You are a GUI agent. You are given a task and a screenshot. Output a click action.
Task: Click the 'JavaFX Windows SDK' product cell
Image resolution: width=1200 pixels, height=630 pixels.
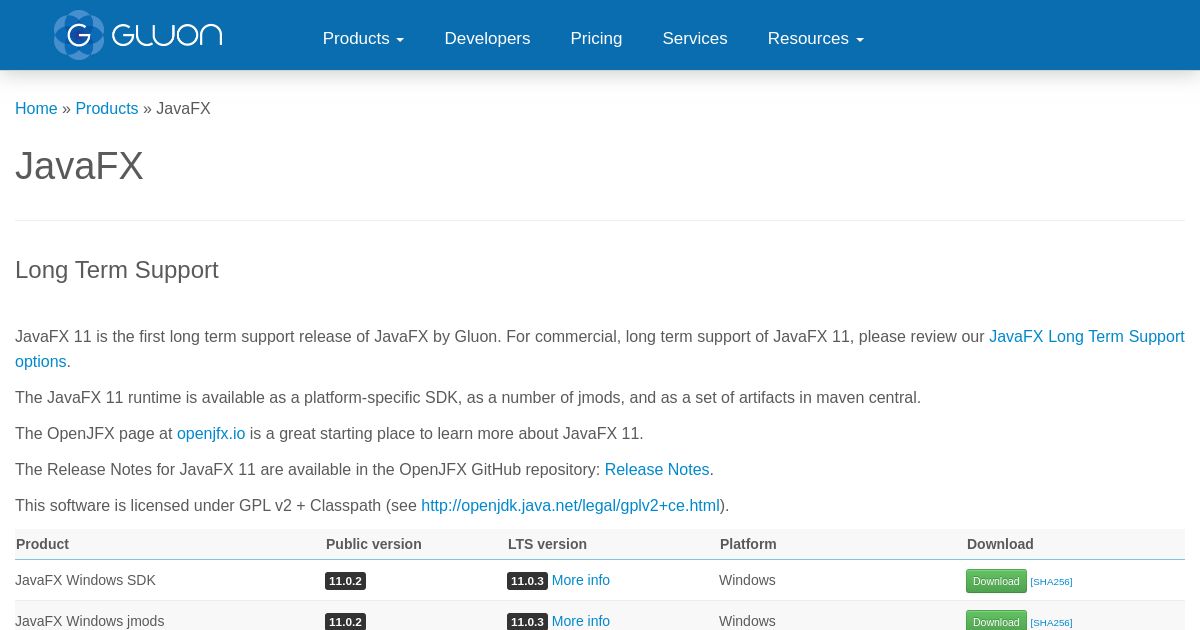[86, 580]
